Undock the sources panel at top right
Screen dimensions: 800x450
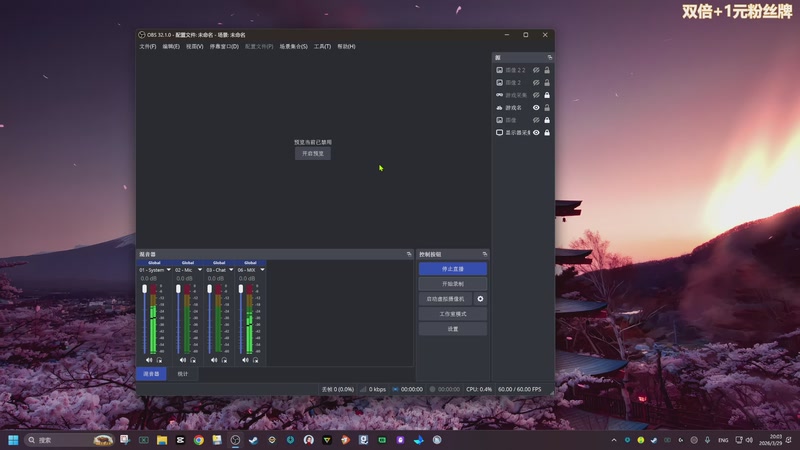[x=549, y=58]
